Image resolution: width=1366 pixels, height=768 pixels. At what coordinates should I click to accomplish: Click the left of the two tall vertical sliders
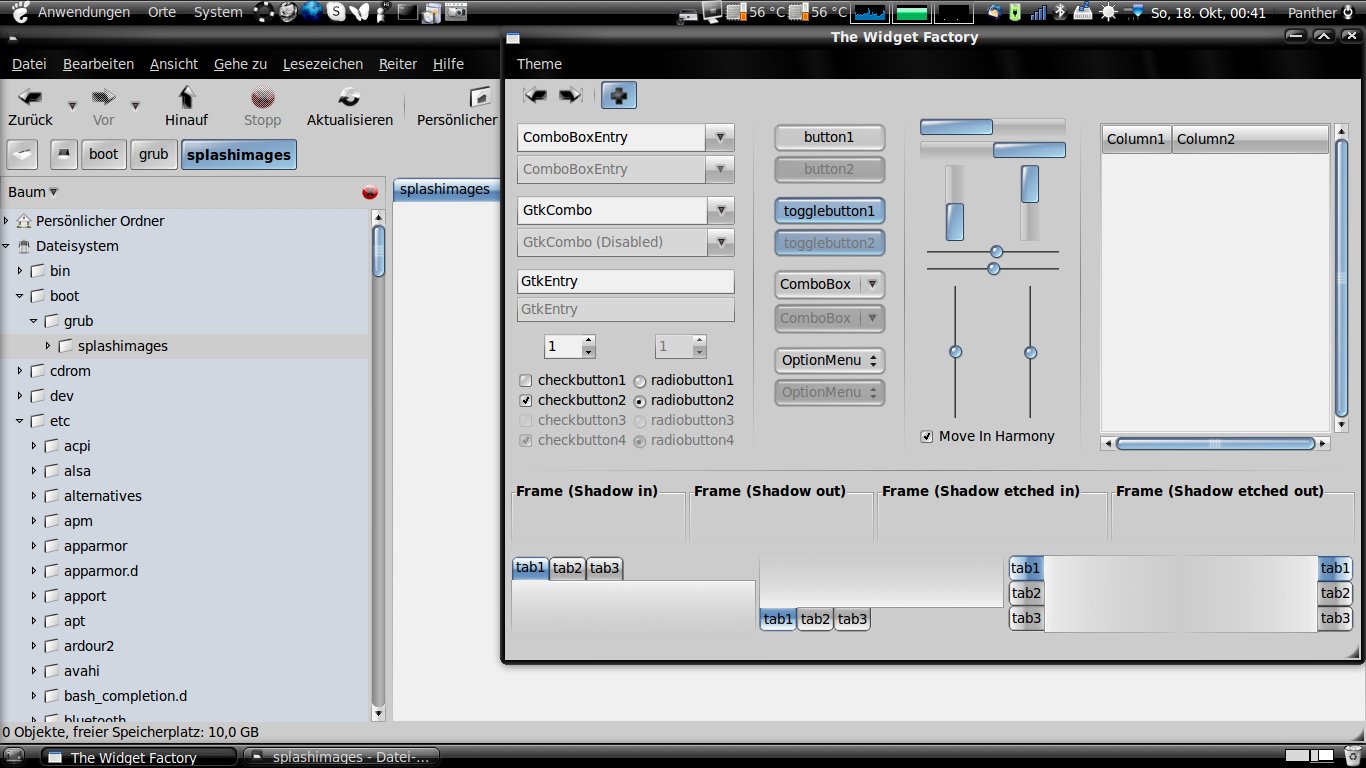pyautogui.click(x=955, y=352)
